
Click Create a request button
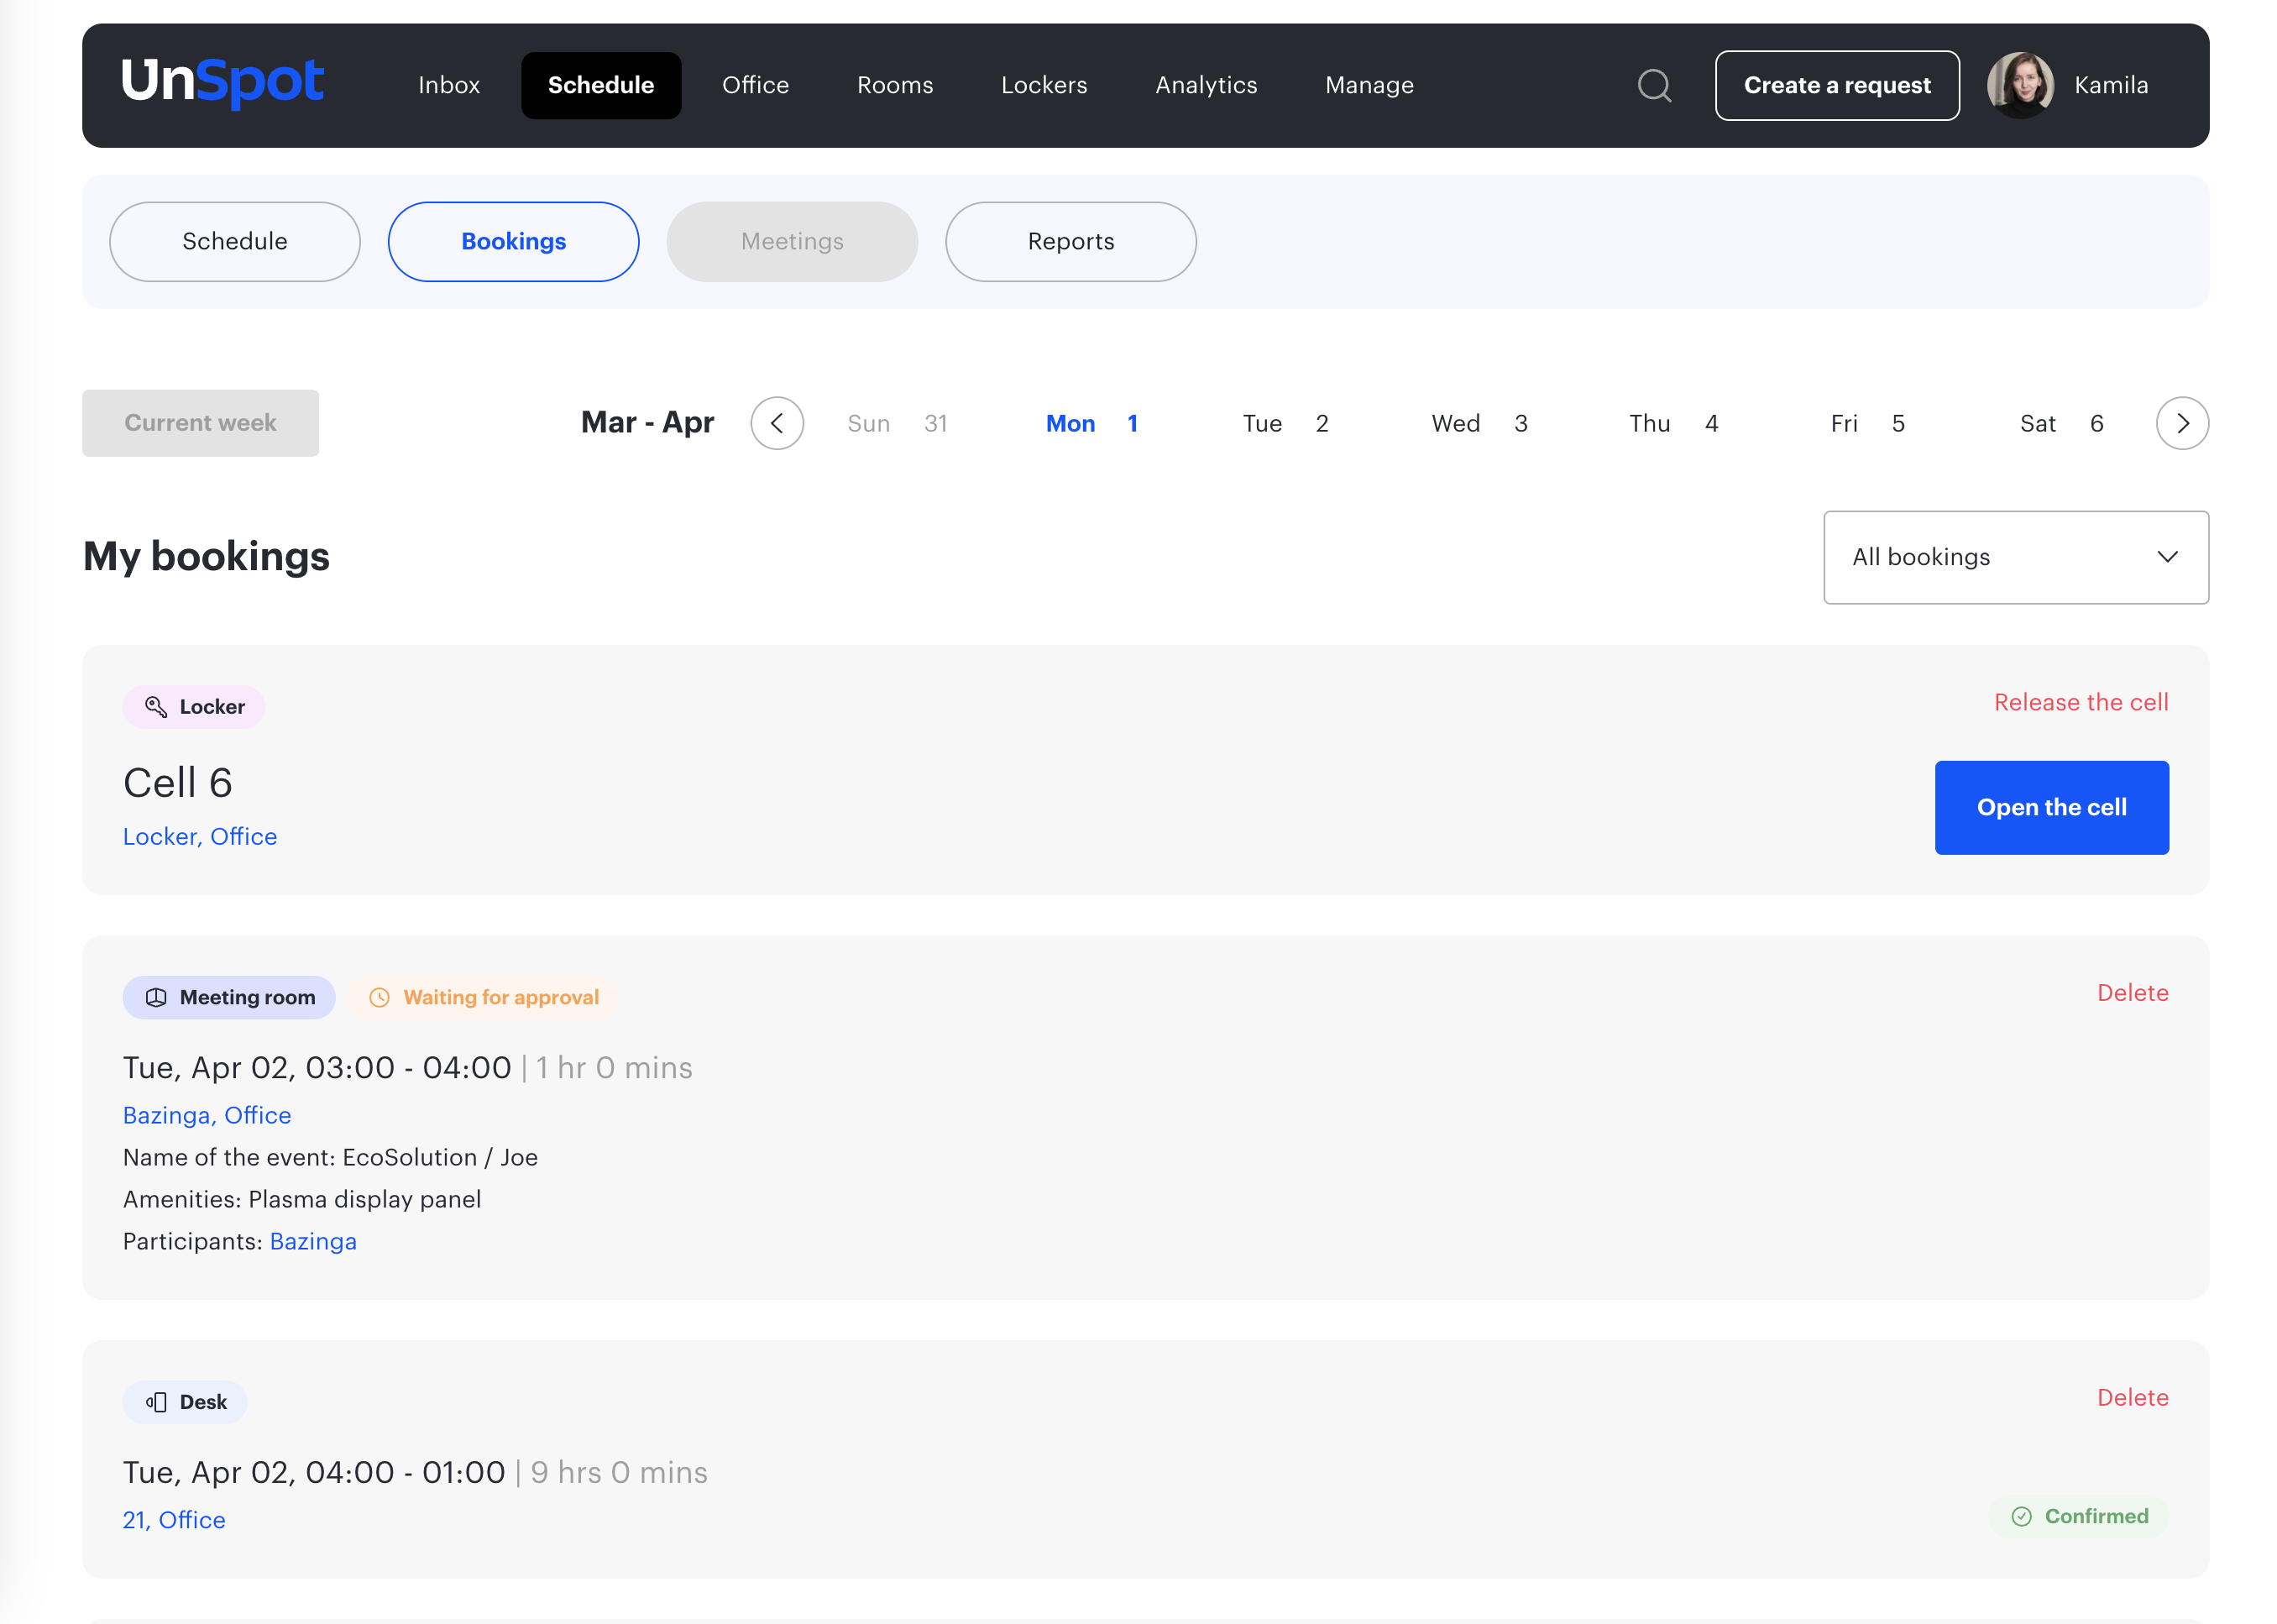[x=1837, y=85]
